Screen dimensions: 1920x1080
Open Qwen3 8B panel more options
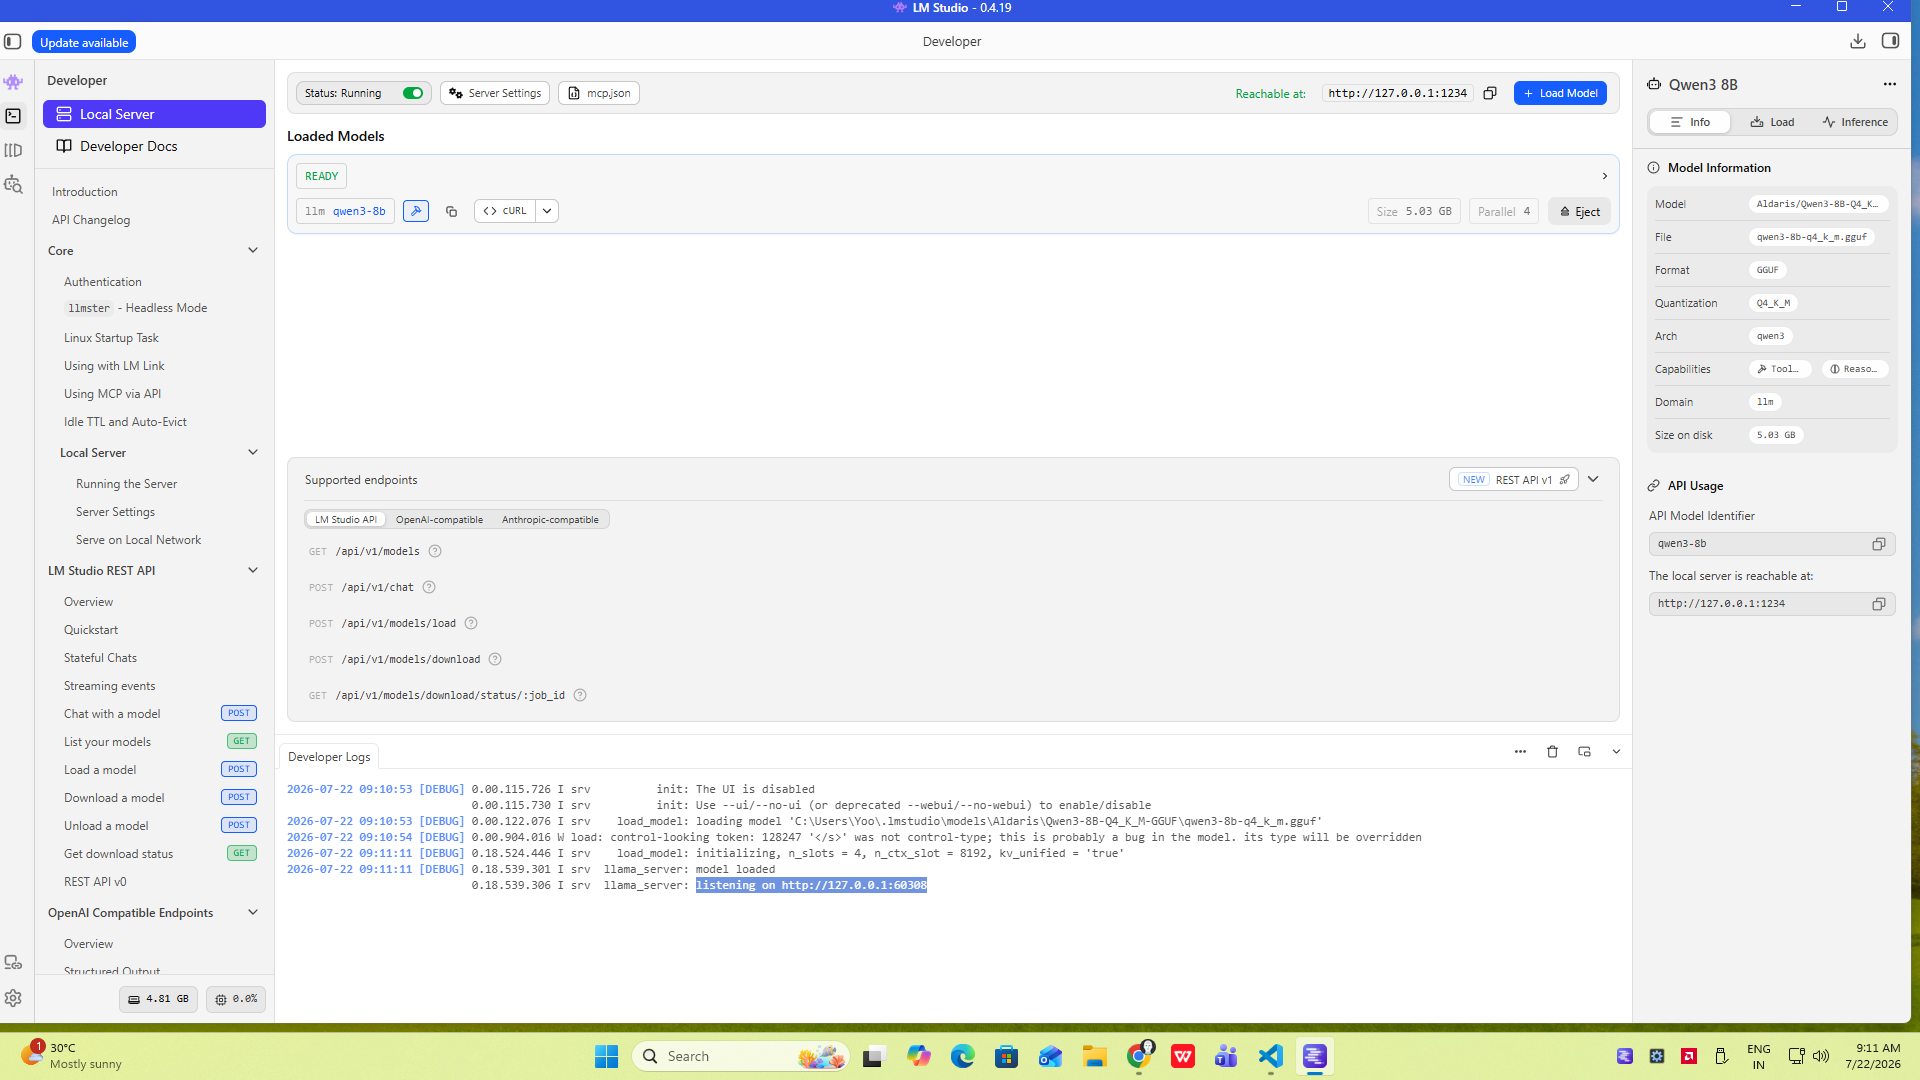pyautogui.click(x=1889, y=85)
